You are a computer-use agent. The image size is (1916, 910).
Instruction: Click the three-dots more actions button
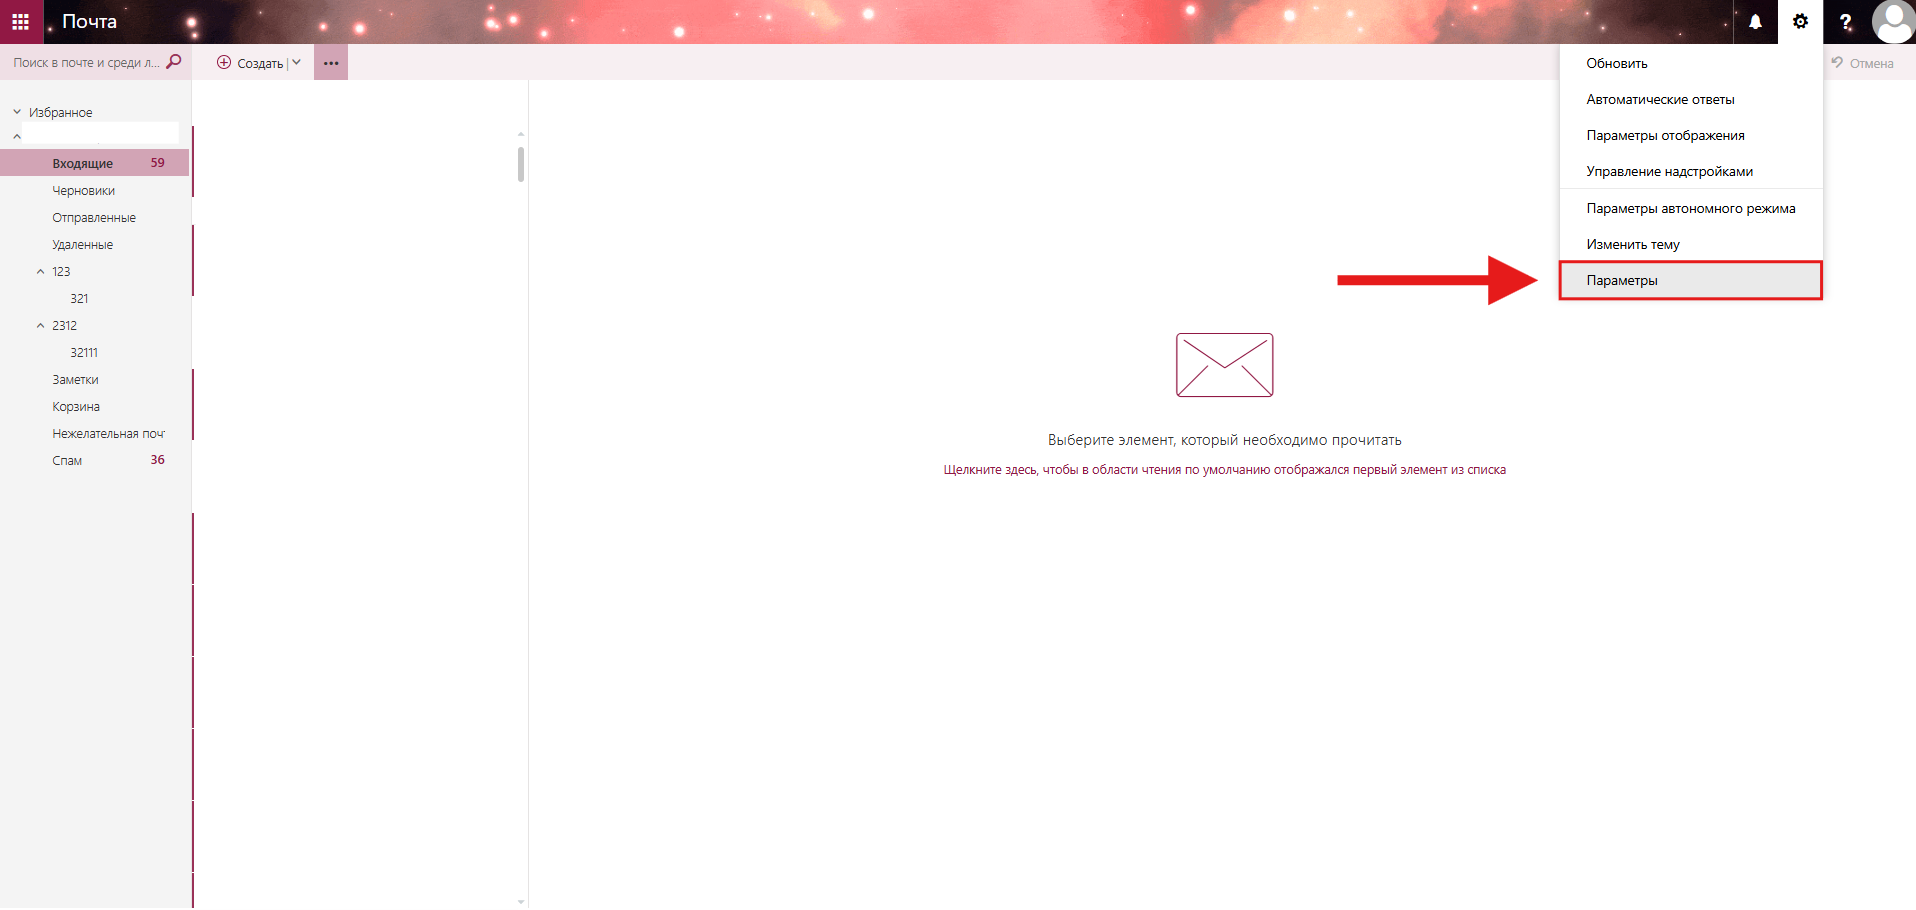tap(331, 63)
